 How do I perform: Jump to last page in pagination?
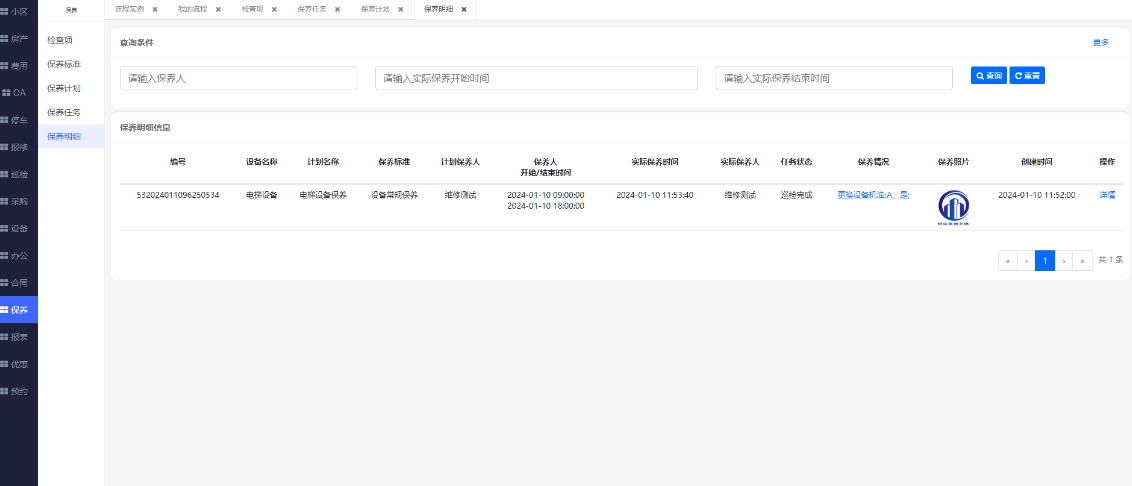point(1083,261)
